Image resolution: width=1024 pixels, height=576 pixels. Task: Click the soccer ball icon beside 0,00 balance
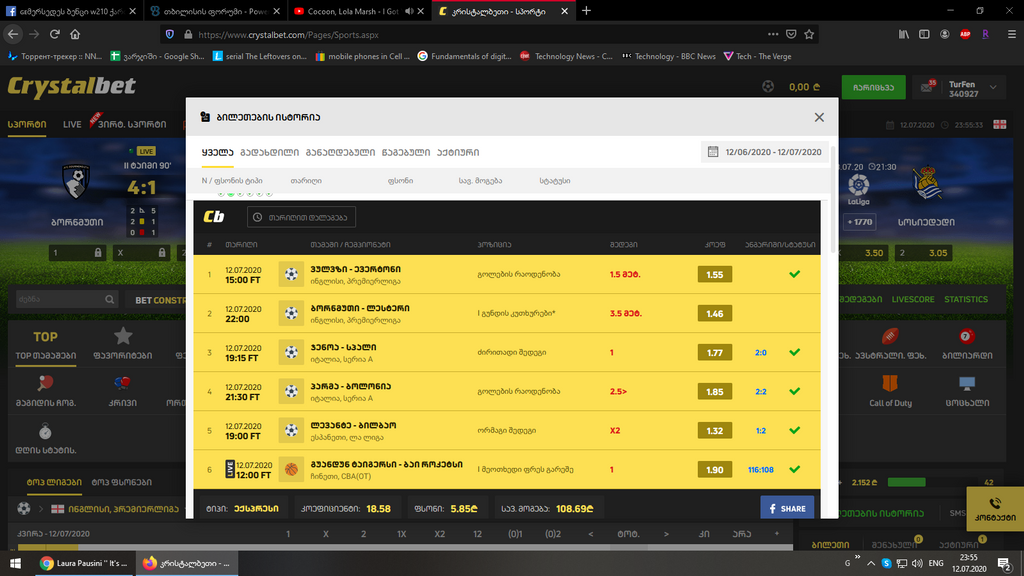(768, 87)
